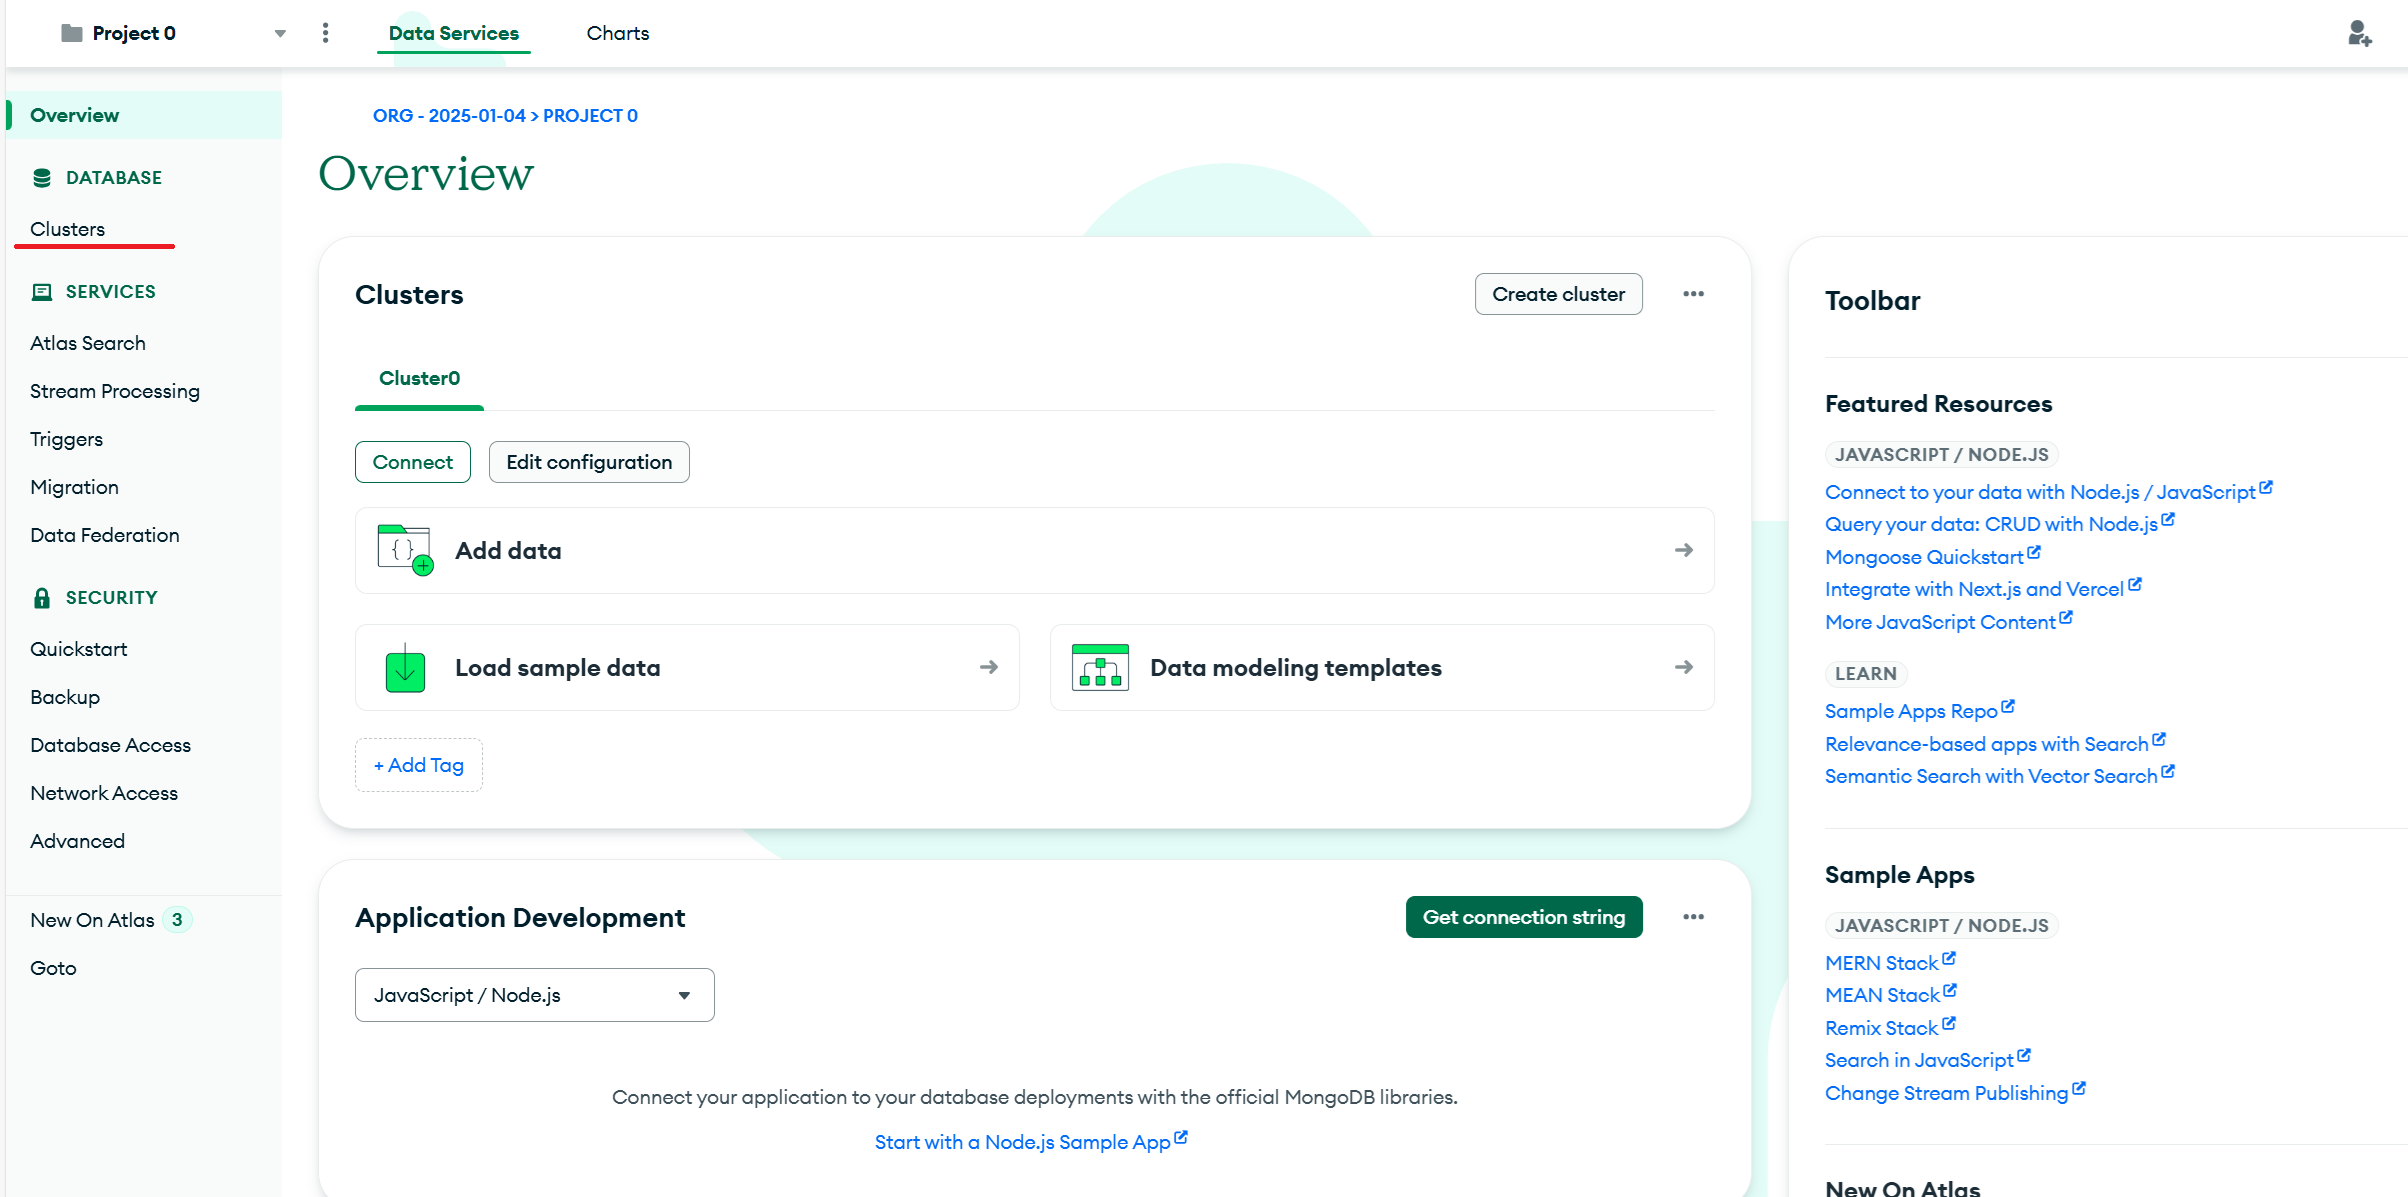Click the invite user icon top right
The image size is (2408, 1197).
point(2359,34)
